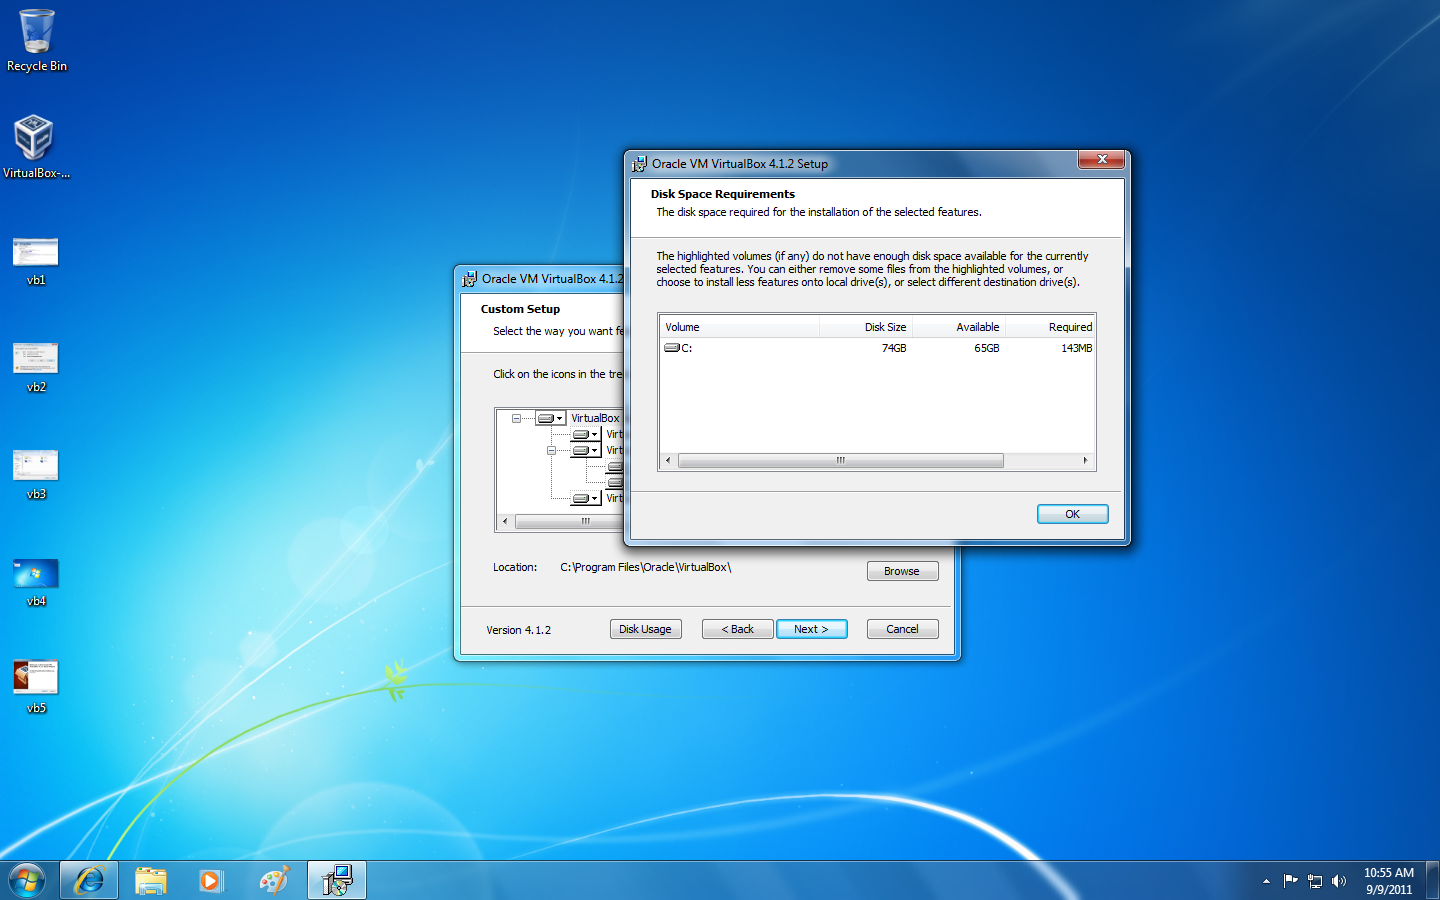
Task: Click right arrow of volume list scrollbar
Action: (x=1086, y=461)
